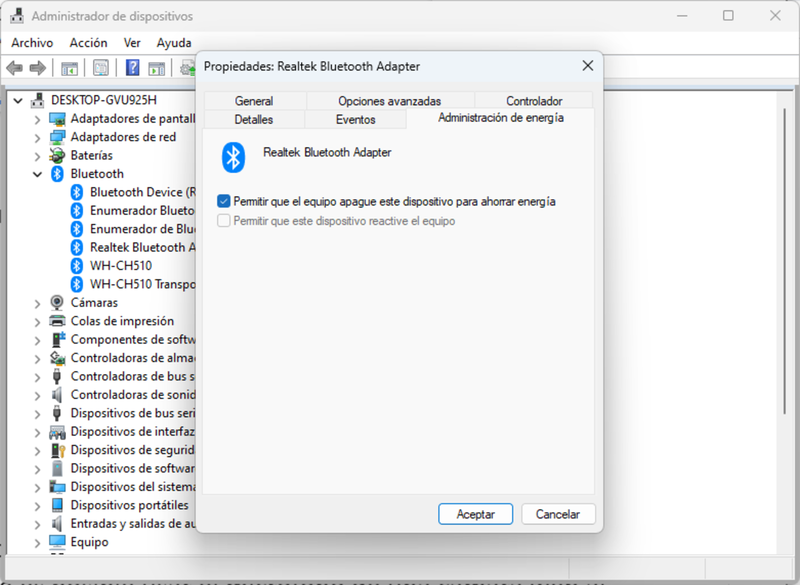
Task: Expand the Cámaras category
Action: (x=38, y=302)
